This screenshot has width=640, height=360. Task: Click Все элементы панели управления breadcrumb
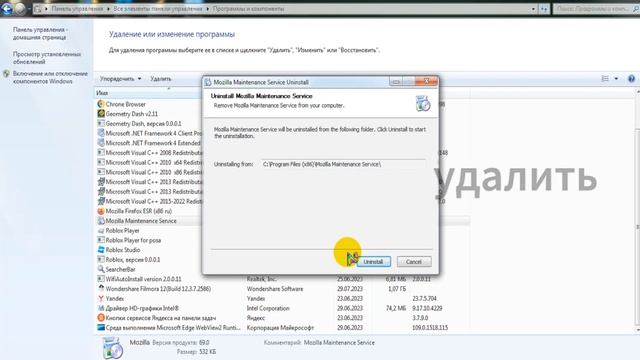[x=158, y=9]
